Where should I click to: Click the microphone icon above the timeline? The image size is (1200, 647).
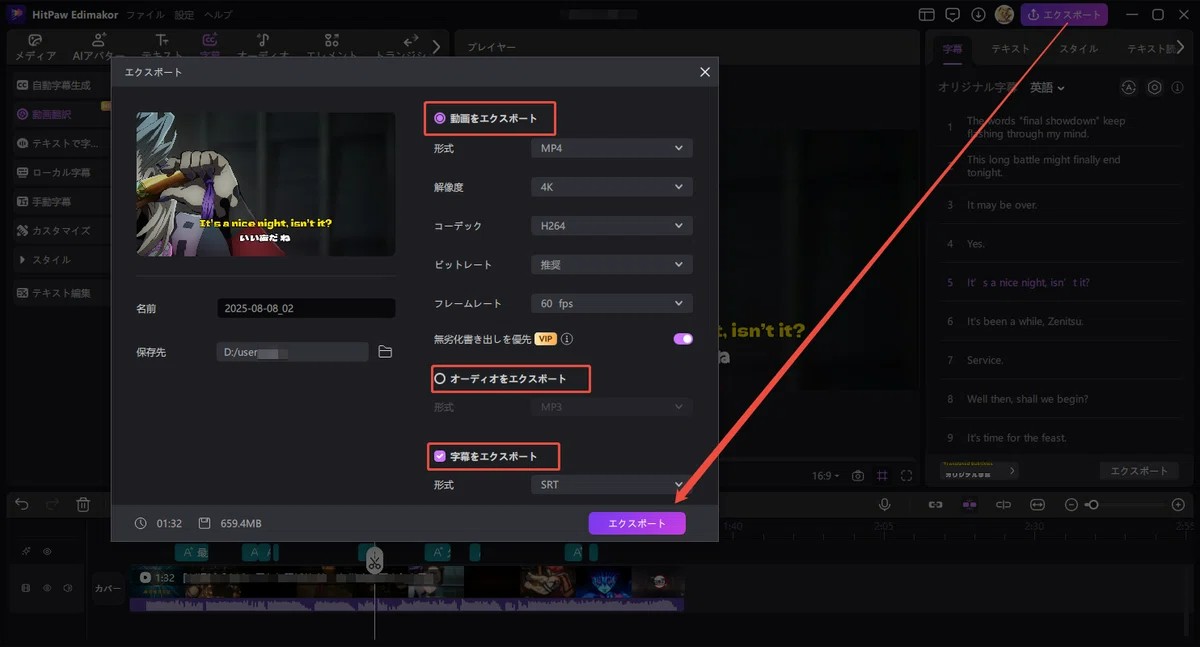pos(885,505)
